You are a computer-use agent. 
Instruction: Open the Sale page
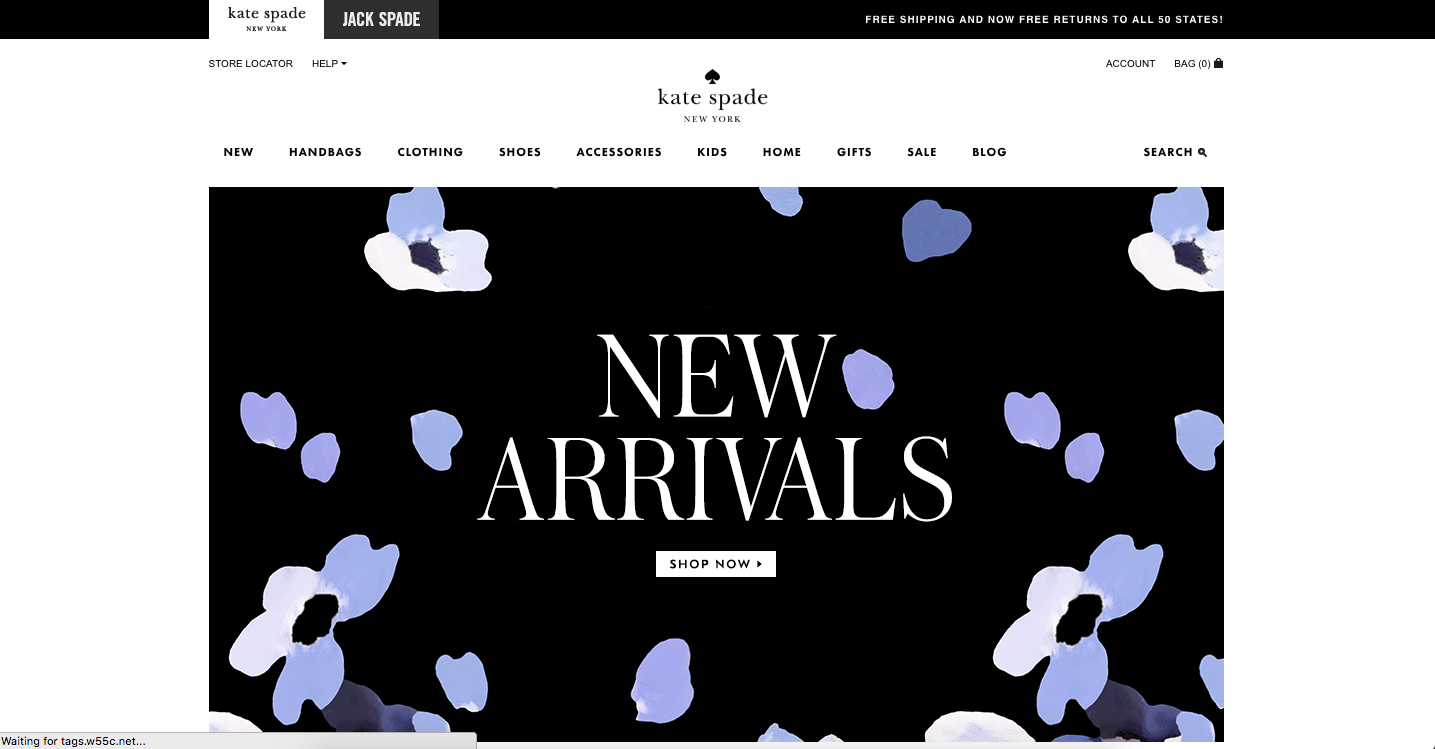tap(922, 152)
